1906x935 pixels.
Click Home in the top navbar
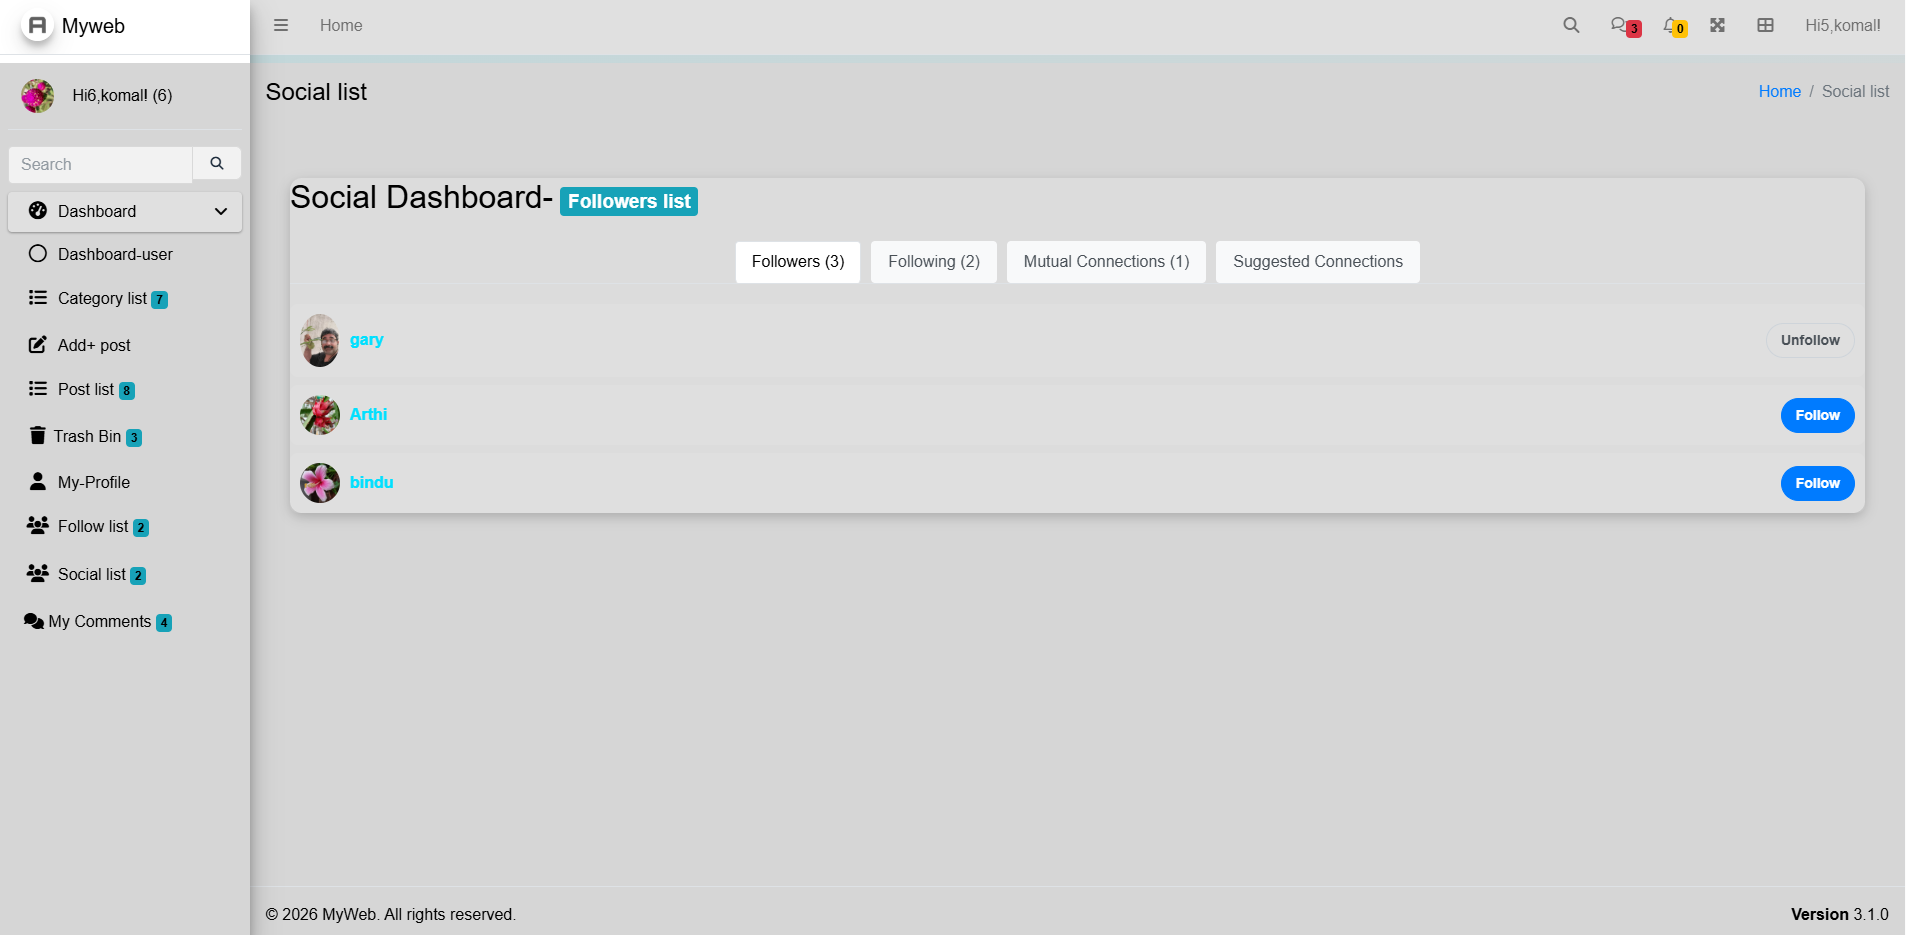coord(341,25)
